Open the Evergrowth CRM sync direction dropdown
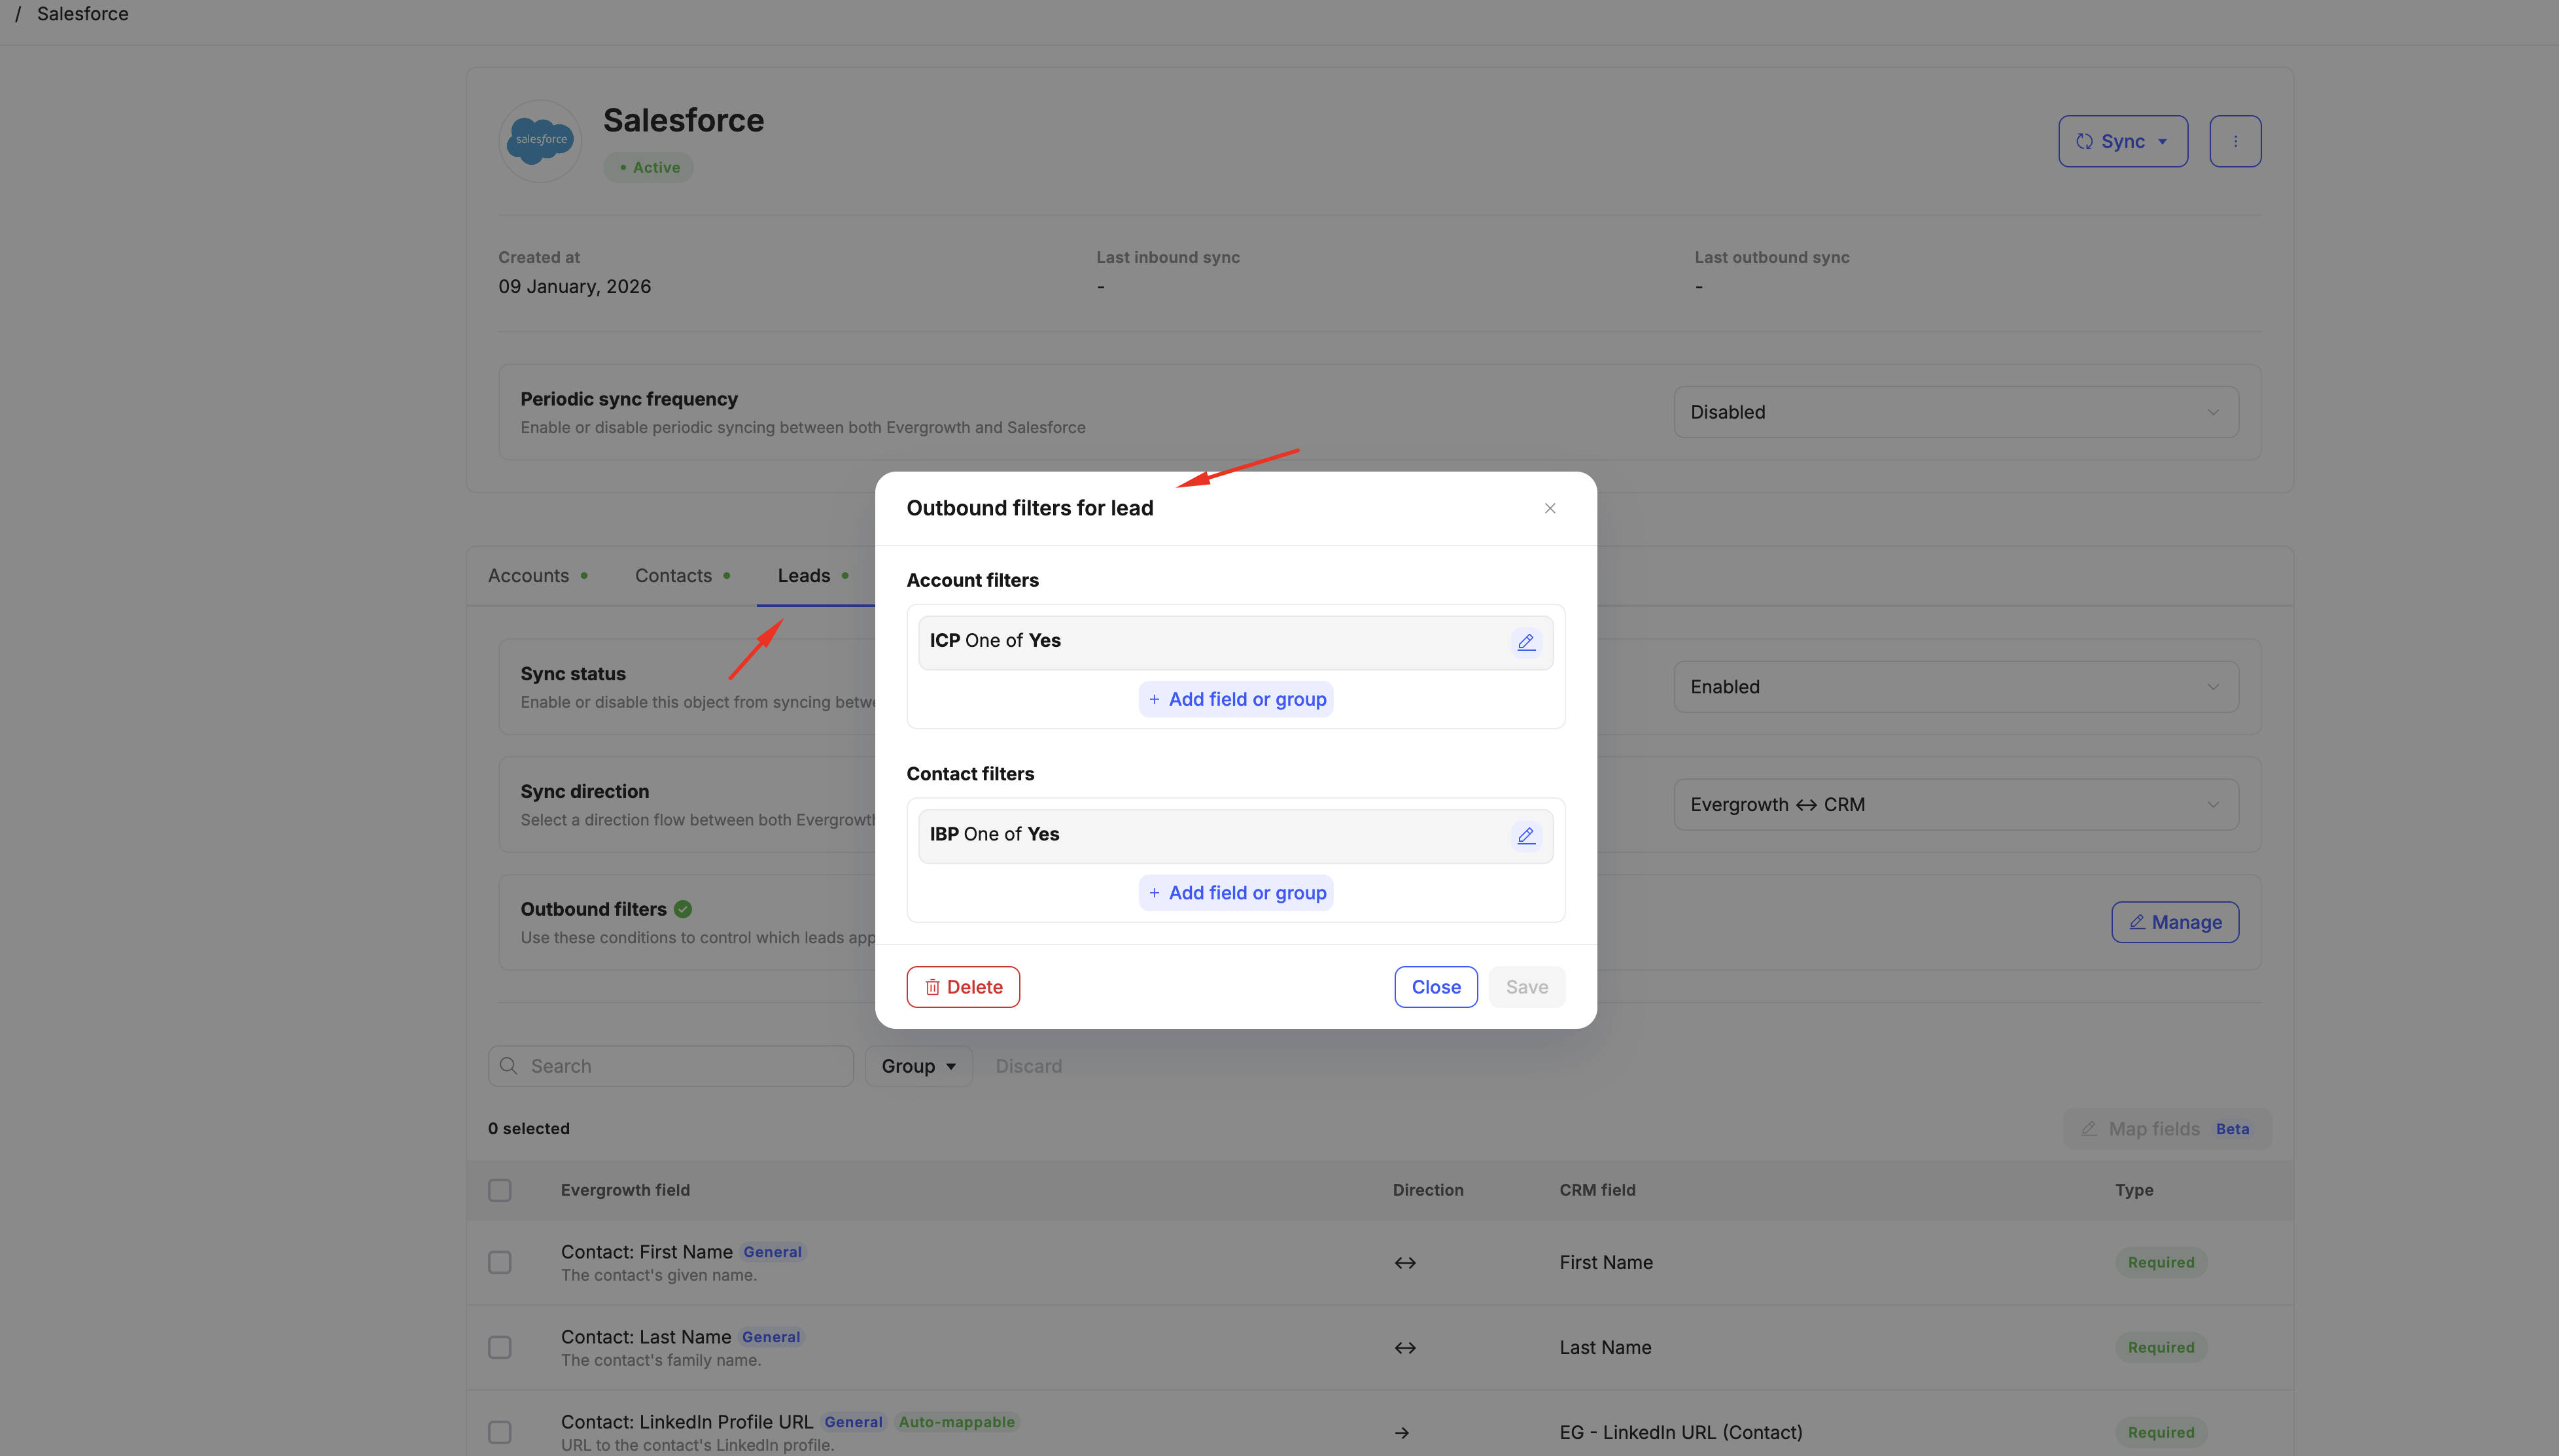Viewport: 2559px width, 1456px height. point(1954,804)
